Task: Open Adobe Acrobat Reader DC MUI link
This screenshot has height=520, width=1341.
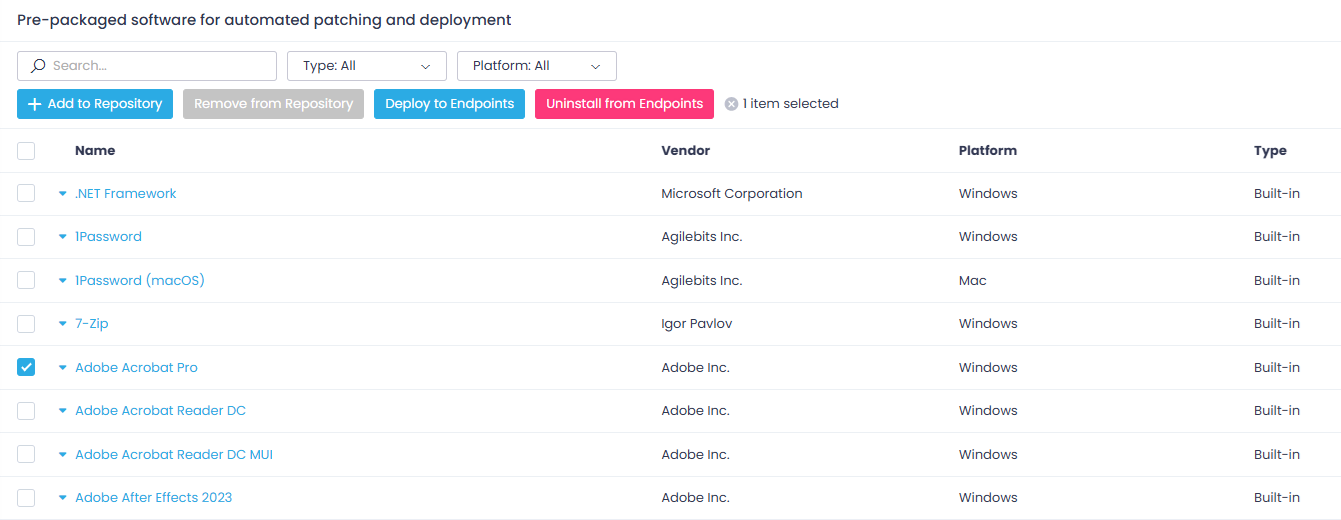Action: [174, 455]
